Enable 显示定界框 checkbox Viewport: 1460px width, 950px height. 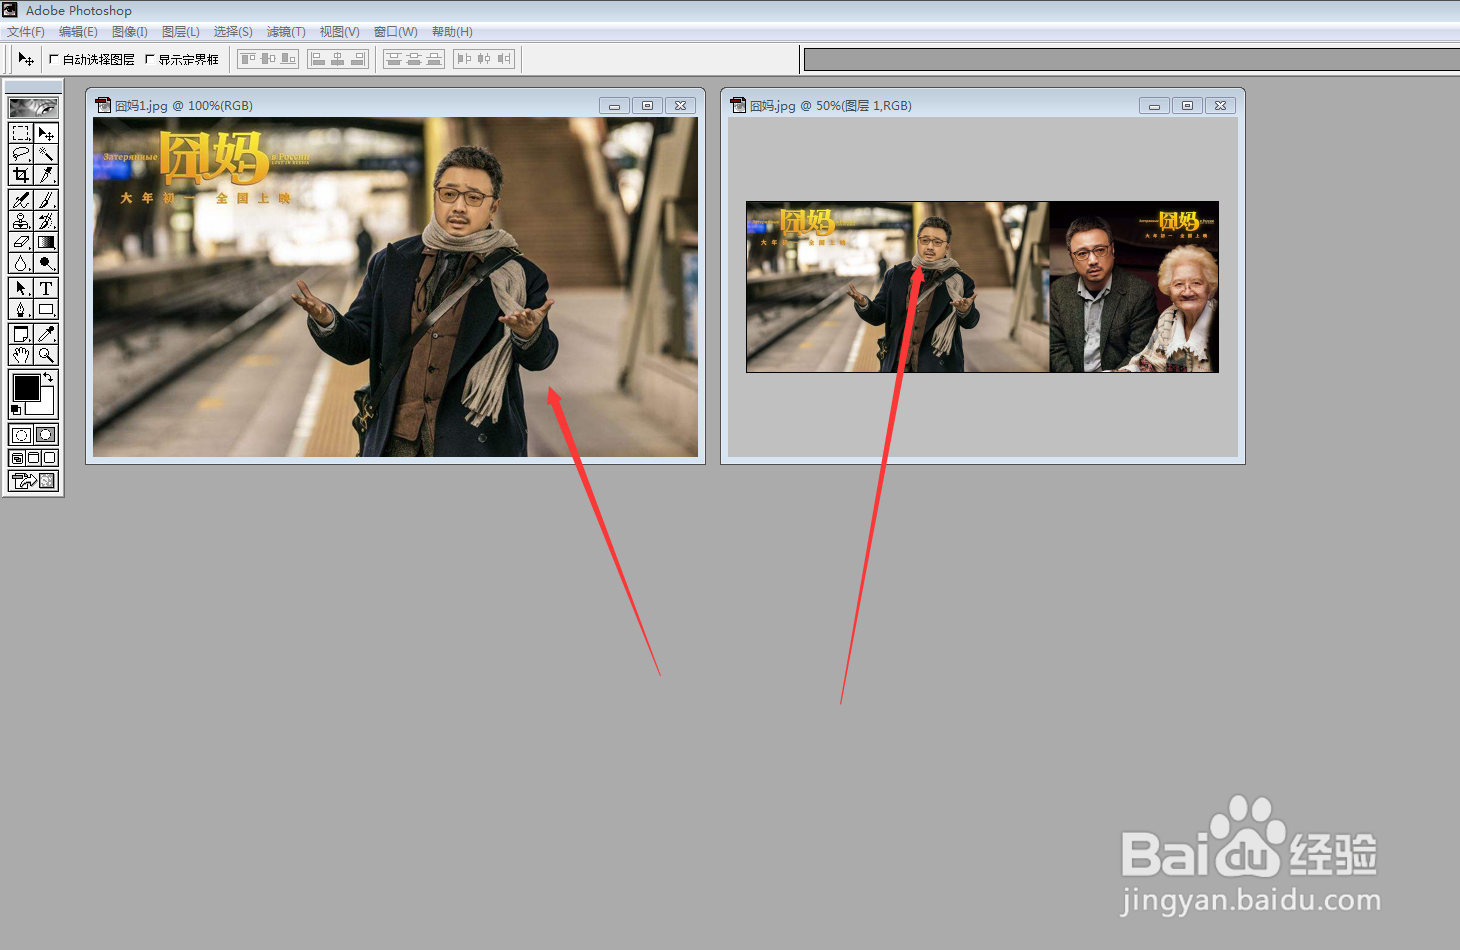(x=150, y=59)
